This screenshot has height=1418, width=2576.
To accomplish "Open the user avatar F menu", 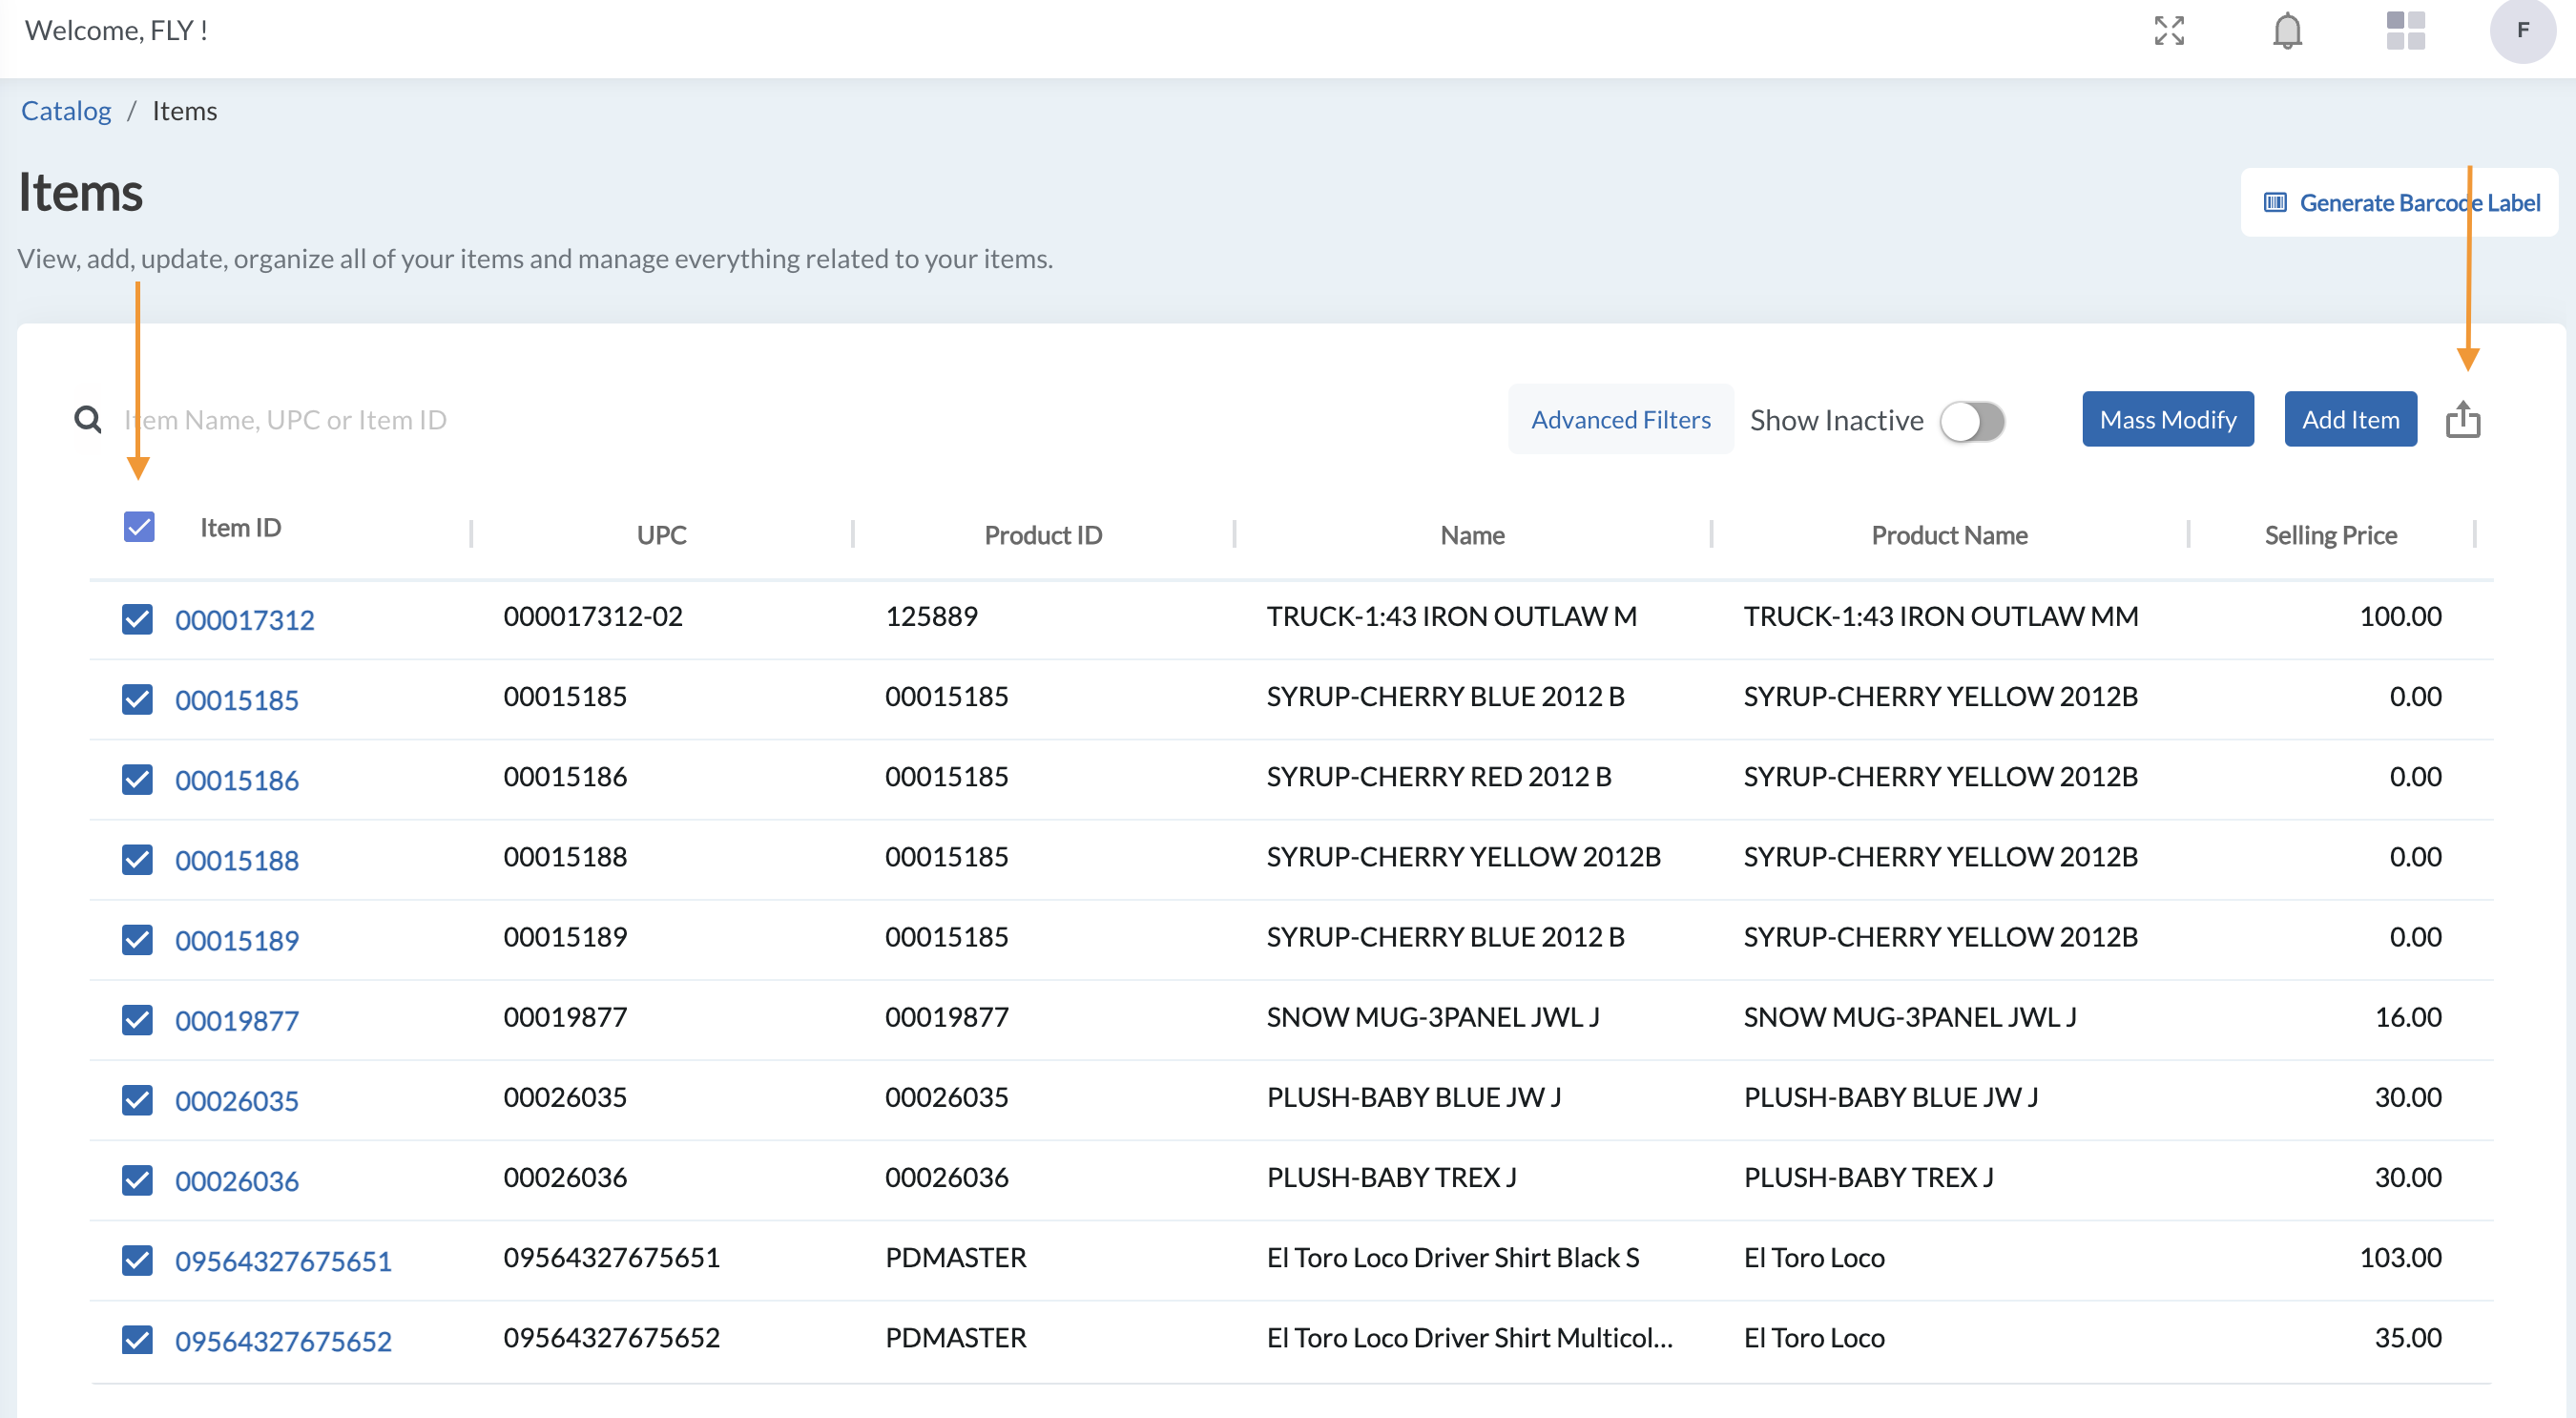I will coord(2522,30).
